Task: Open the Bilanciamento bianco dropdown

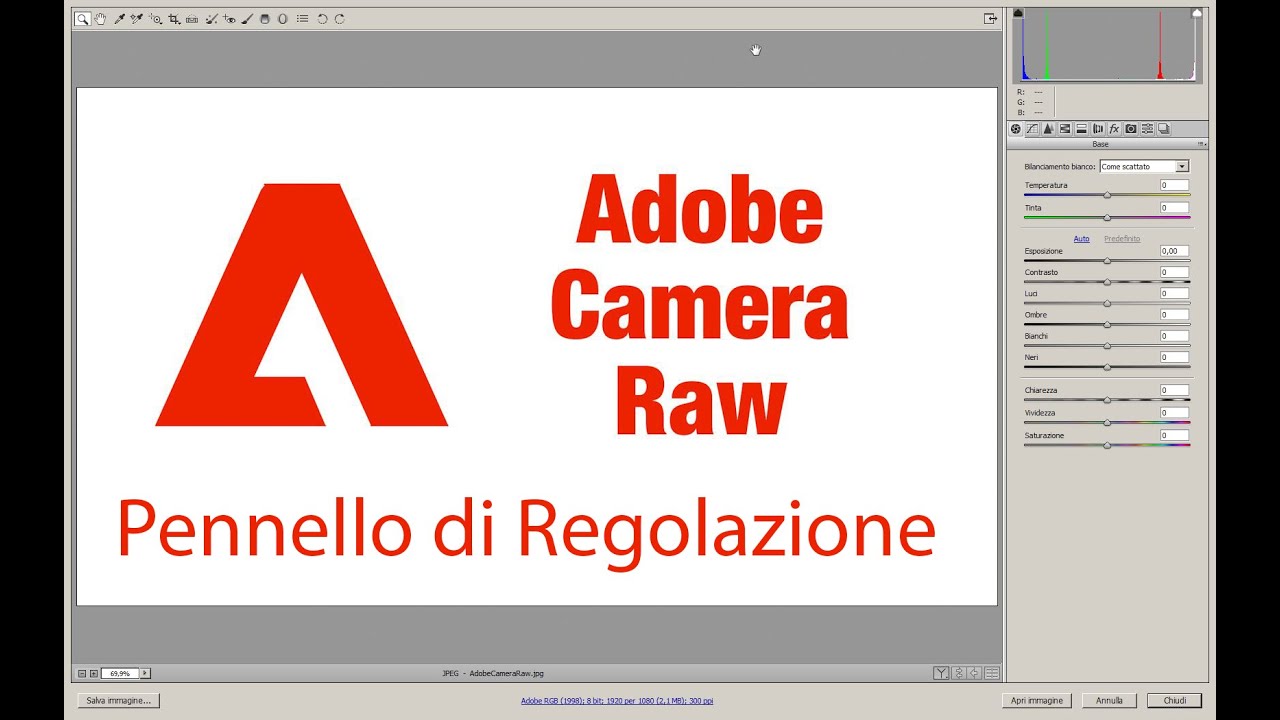Action: coord(1144,166)
